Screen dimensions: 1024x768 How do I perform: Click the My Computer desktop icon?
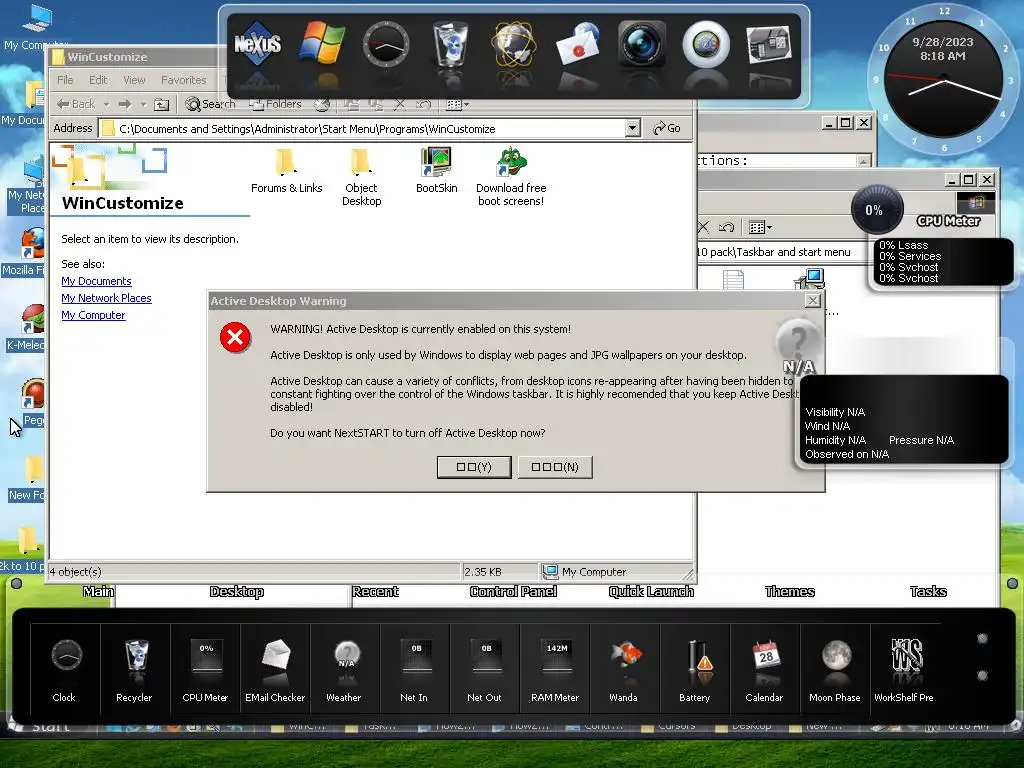point(34,26)
